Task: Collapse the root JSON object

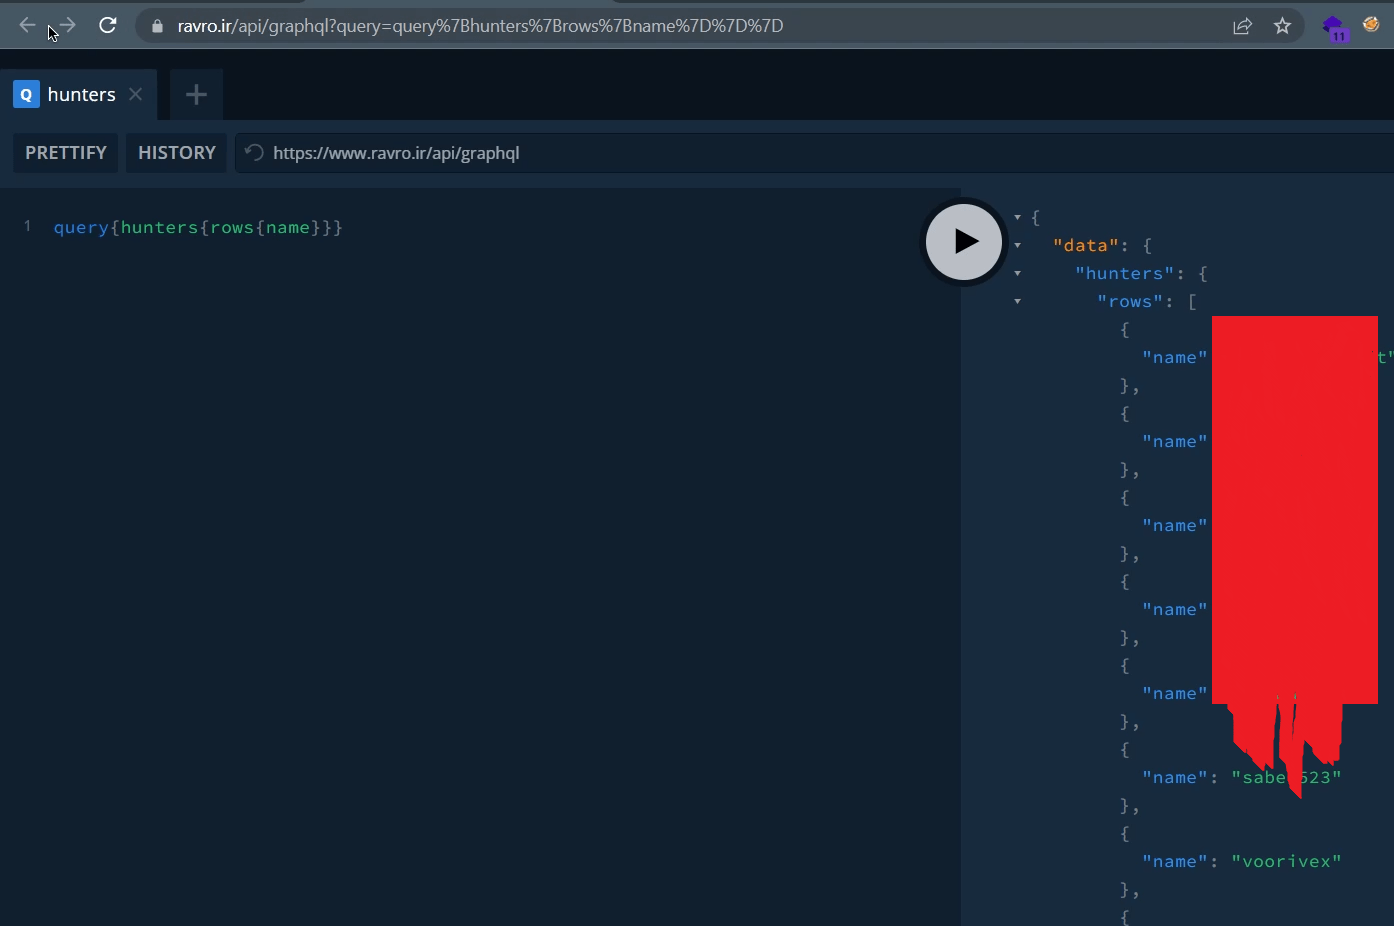Action: pyautogui.click(x=1017, y=217)
